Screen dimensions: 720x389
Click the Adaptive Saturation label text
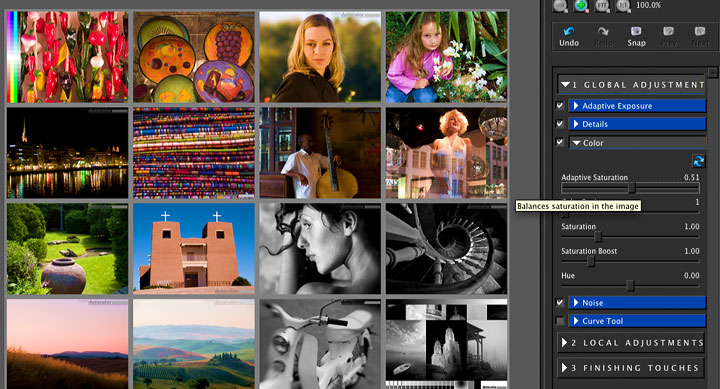[x=594, y=177]
